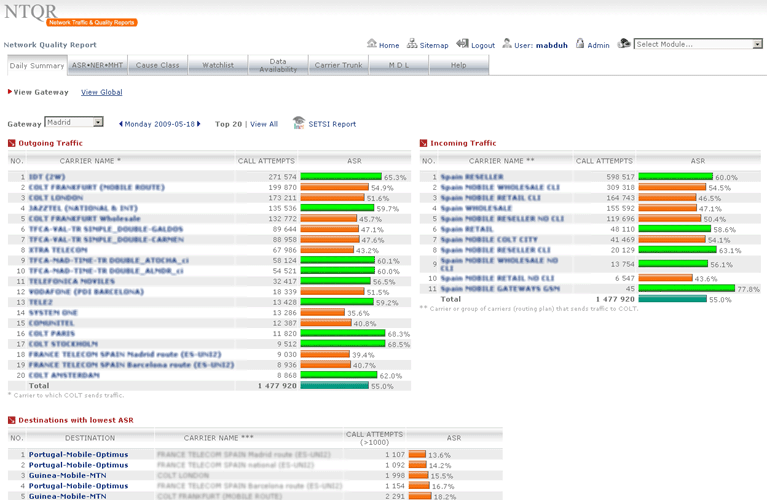Click the Home icon in header
Viewport: 767px width, 500px height.
[x=372, y=44]
